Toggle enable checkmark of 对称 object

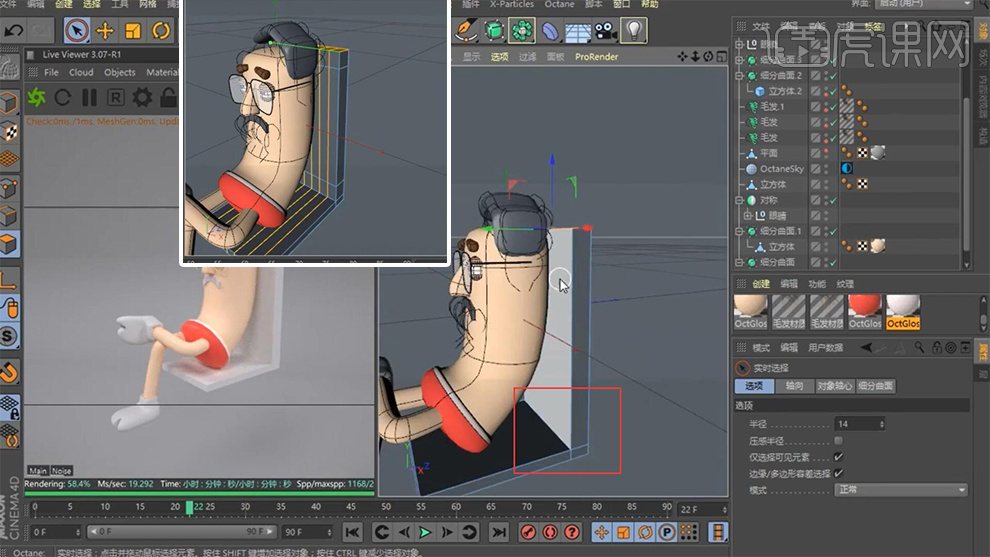(833, 200)
